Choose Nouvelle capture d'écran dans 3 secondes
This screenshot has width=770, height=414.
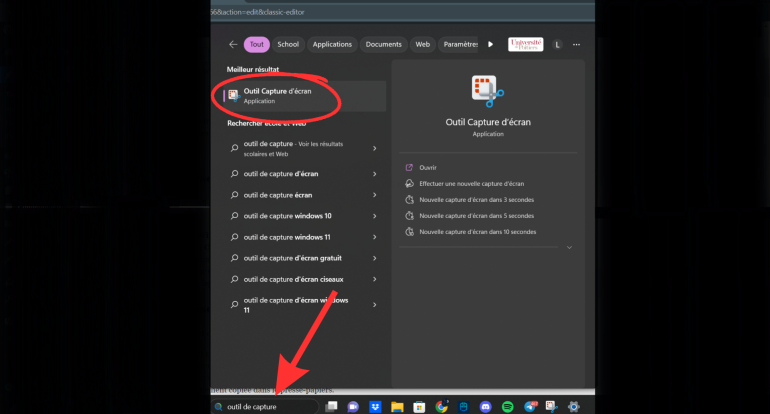click(x=476, y=200)
